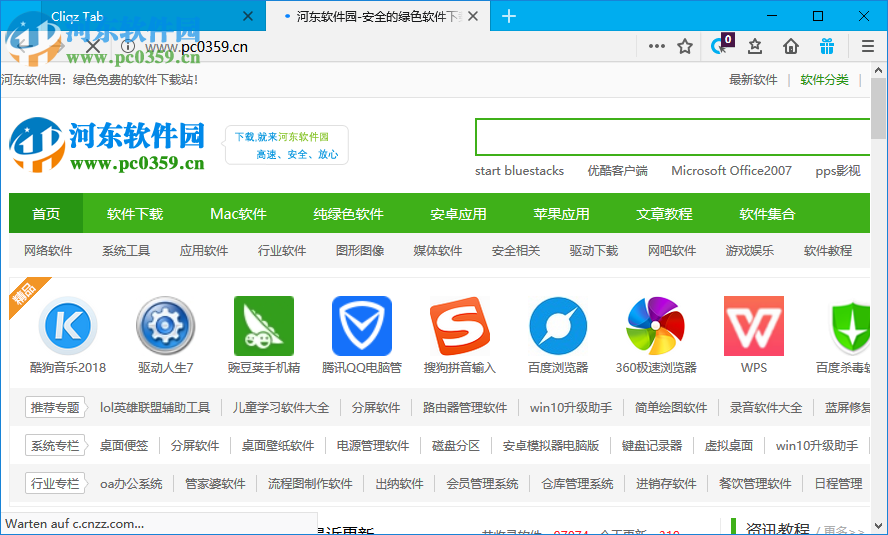
Task: Open a new tab
Action: tap(509, 16)
